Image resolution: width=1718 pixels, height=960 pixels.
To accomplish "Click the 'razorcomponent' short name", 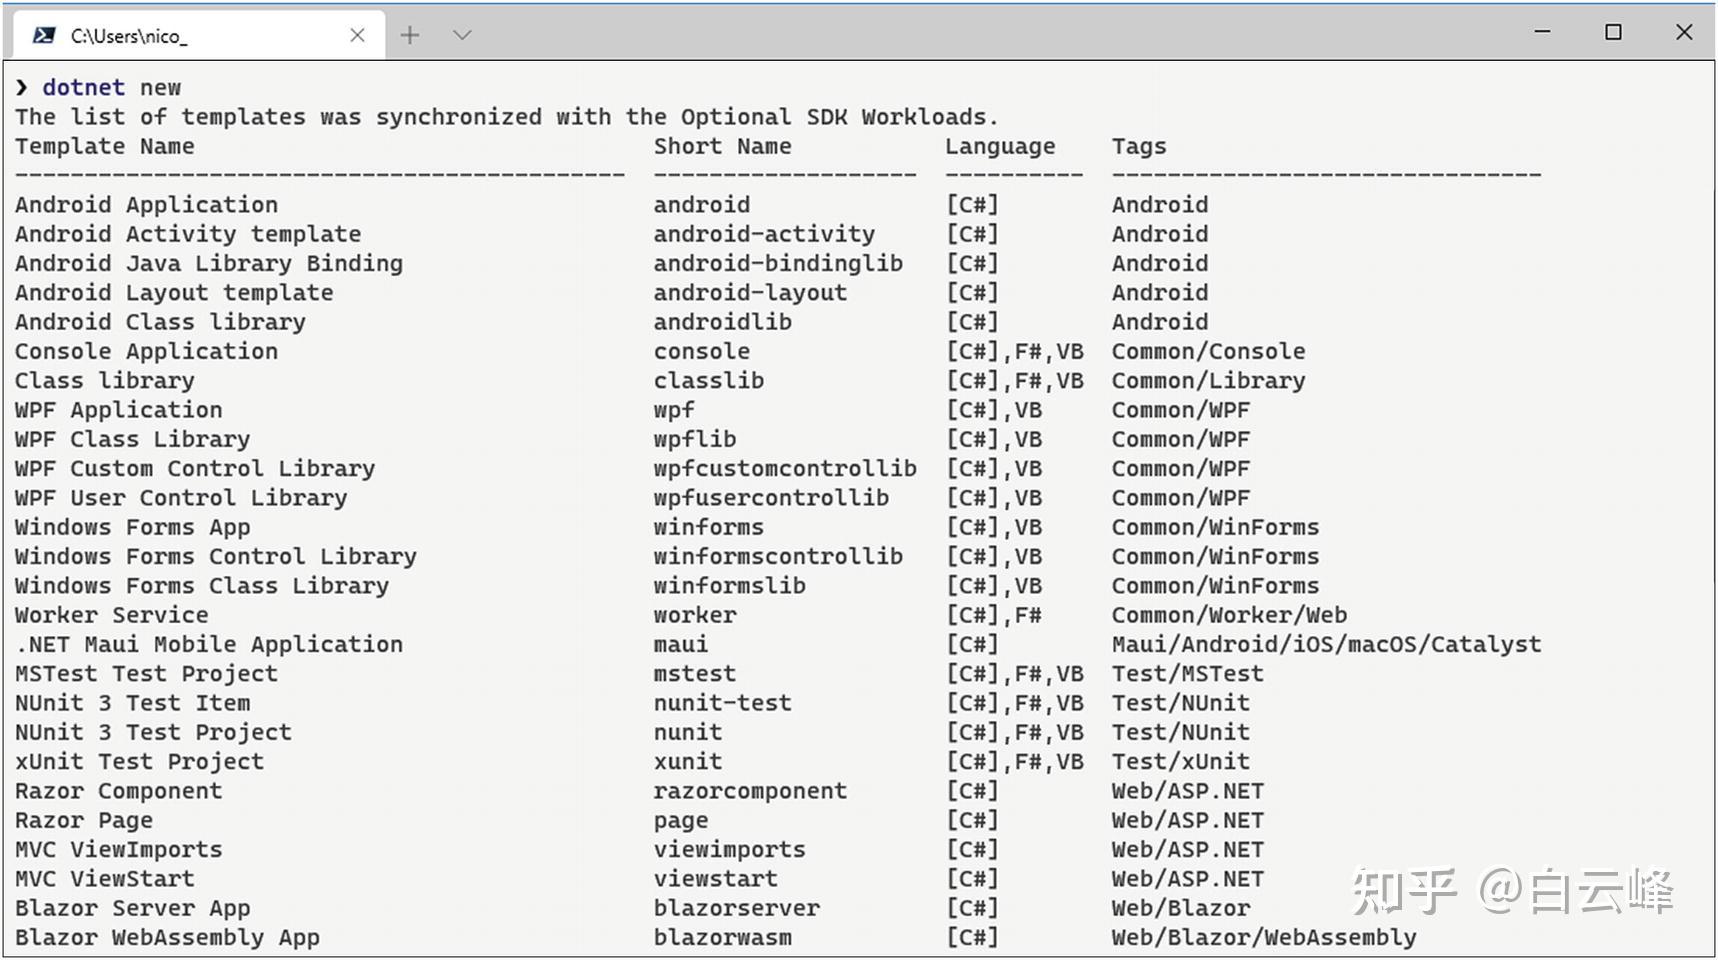I will [750, 791].
